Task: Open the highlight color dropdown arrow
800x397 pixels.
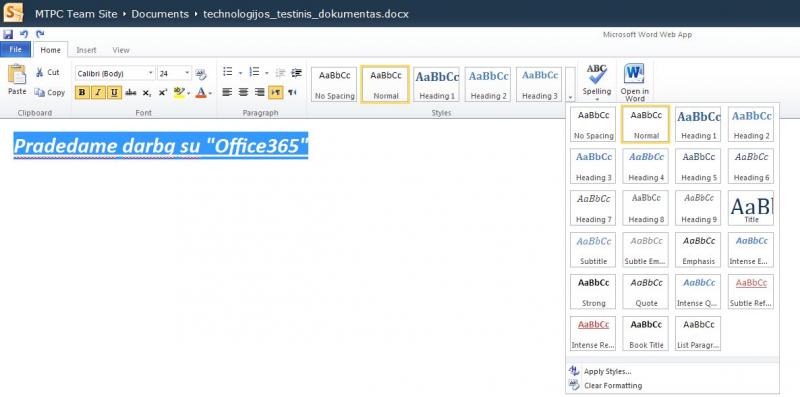Action: [x=189, y=93]
